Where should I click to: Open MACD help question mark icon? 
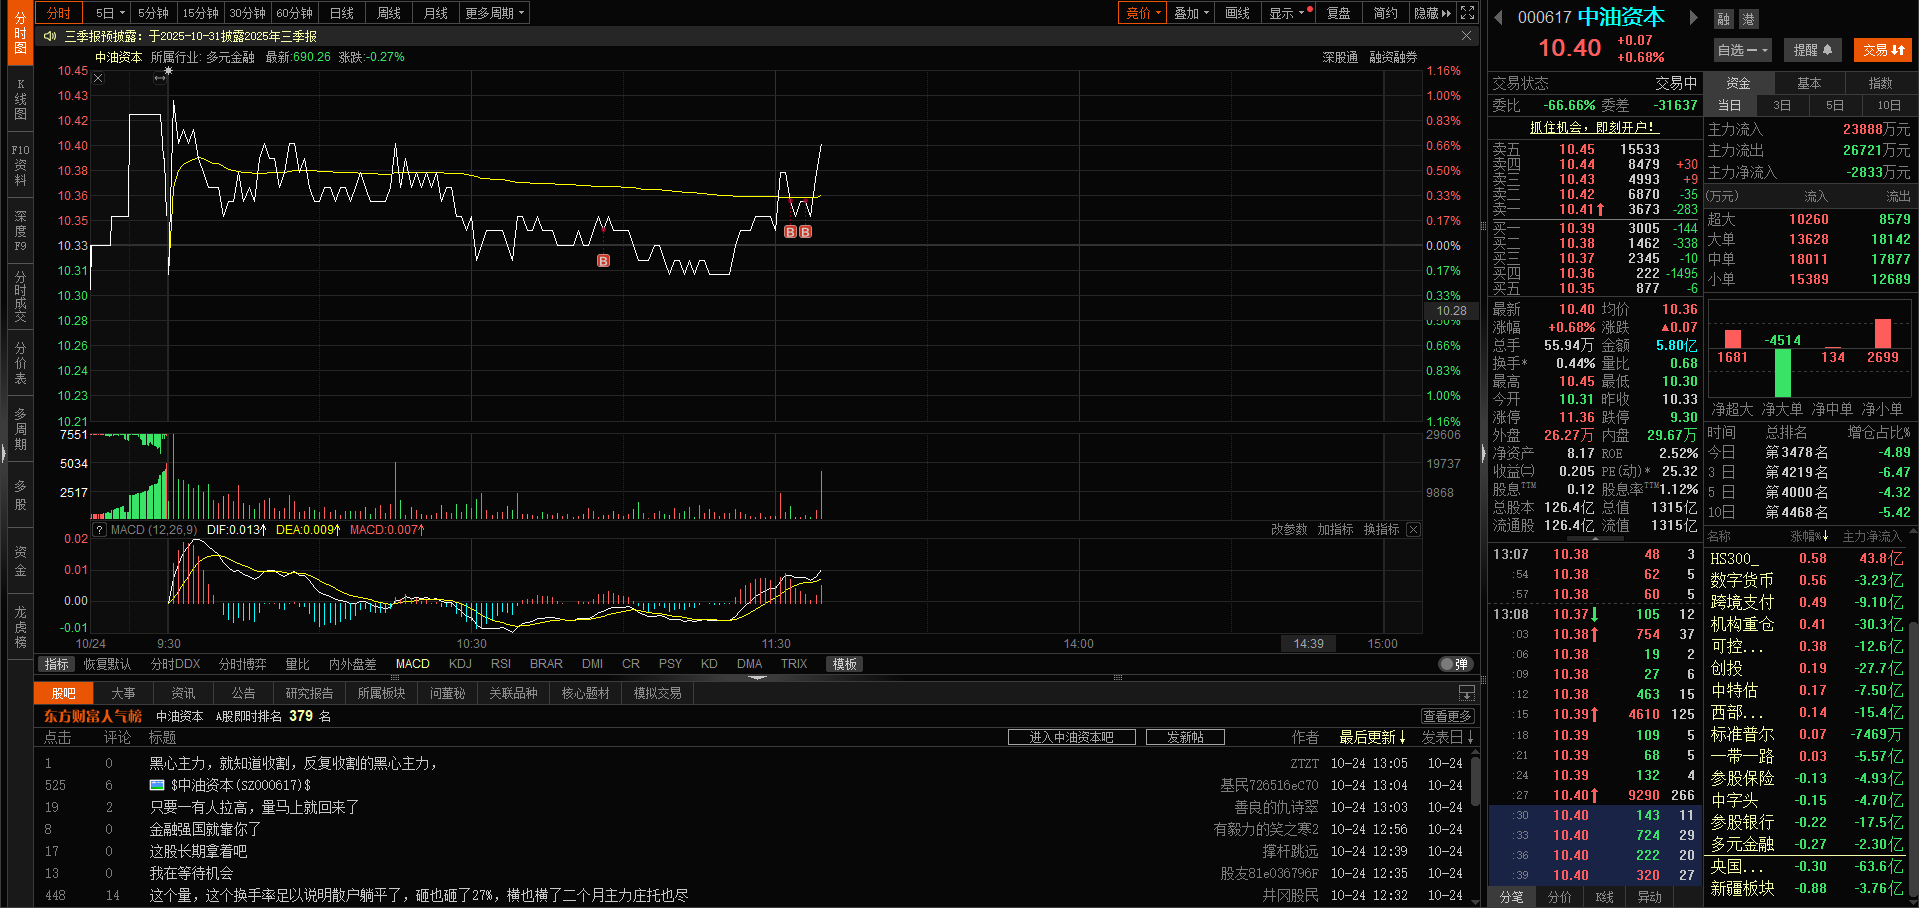(99, 530)
